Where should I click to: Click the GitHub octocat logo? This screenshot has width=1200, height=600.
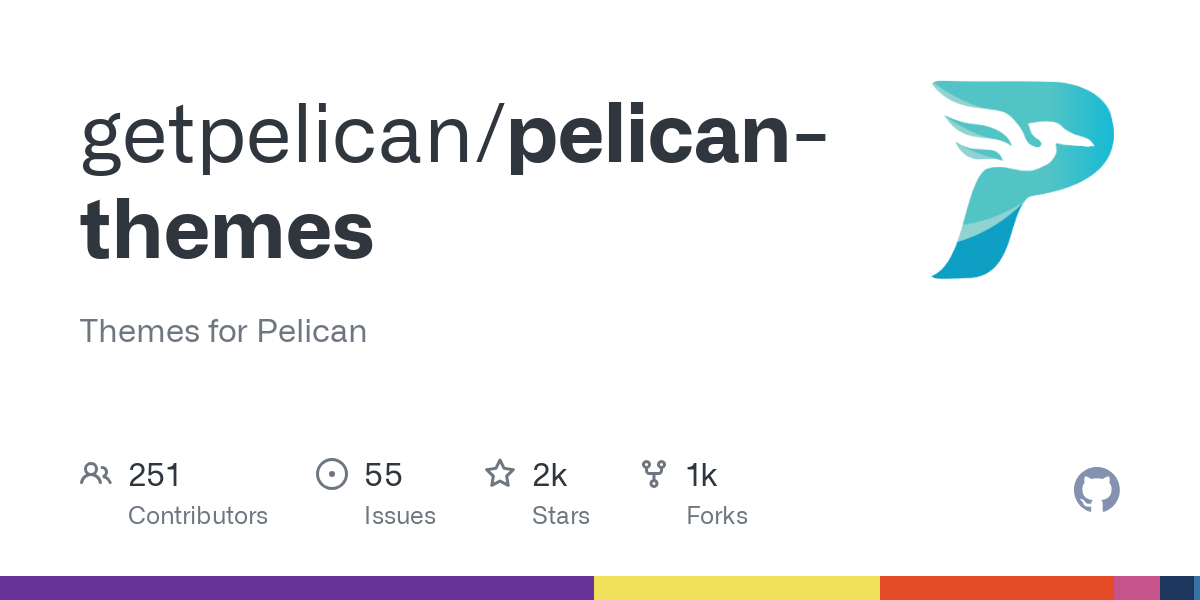[1097, 490]
